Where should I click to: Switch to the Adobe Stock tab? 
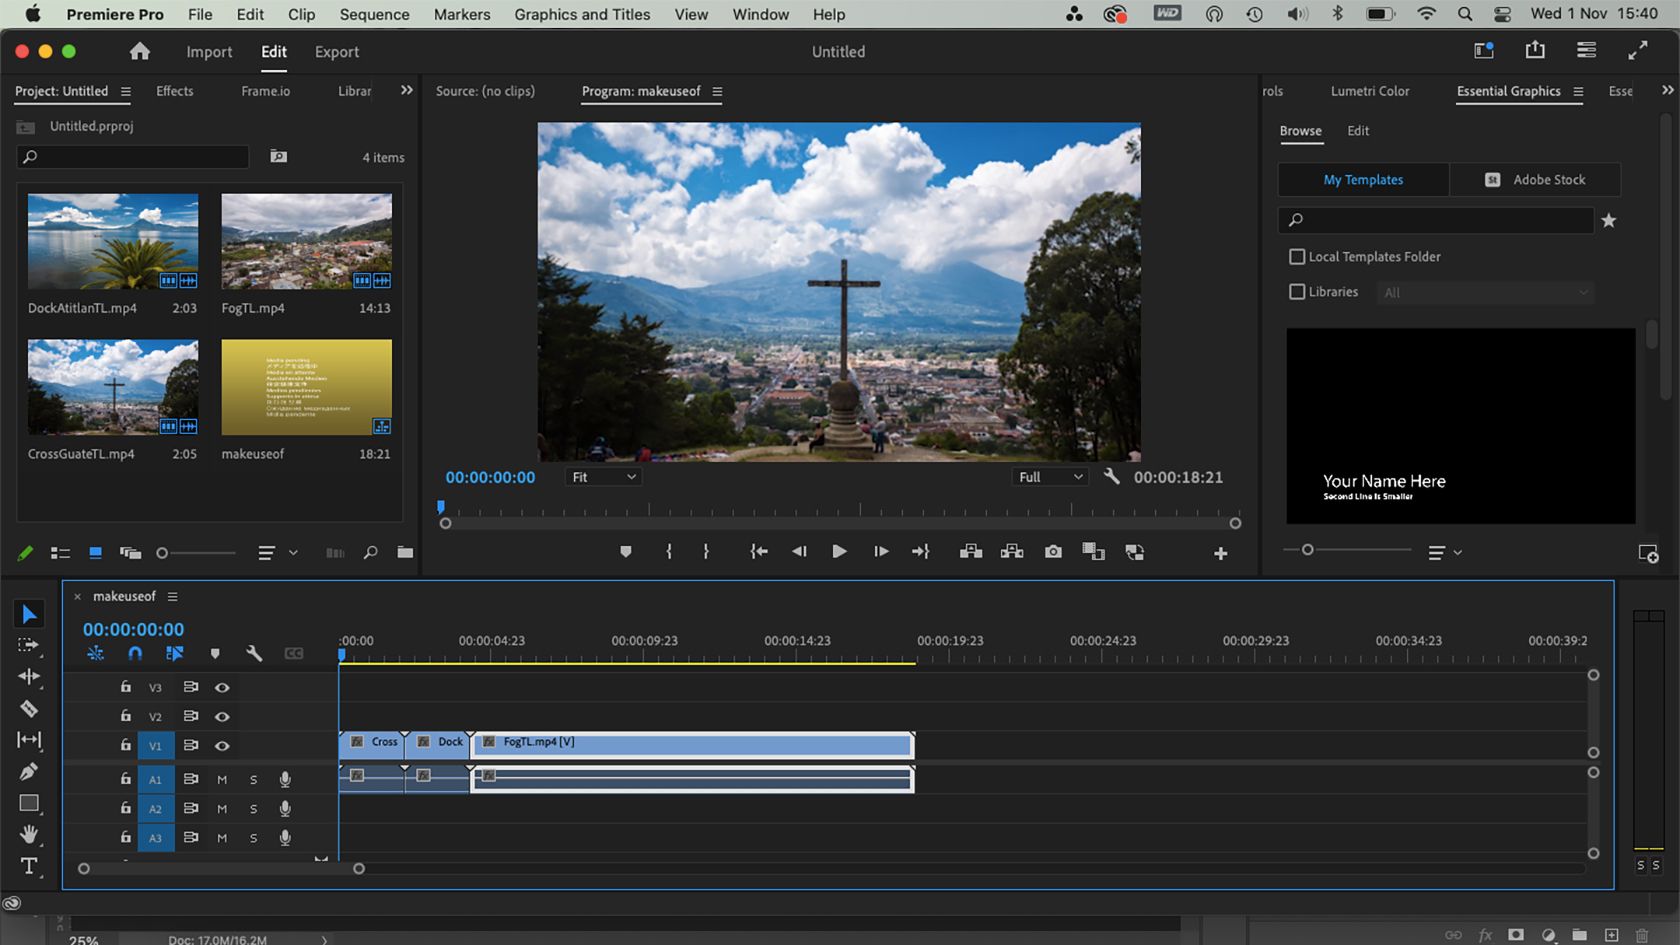[x=1535, y=180]
